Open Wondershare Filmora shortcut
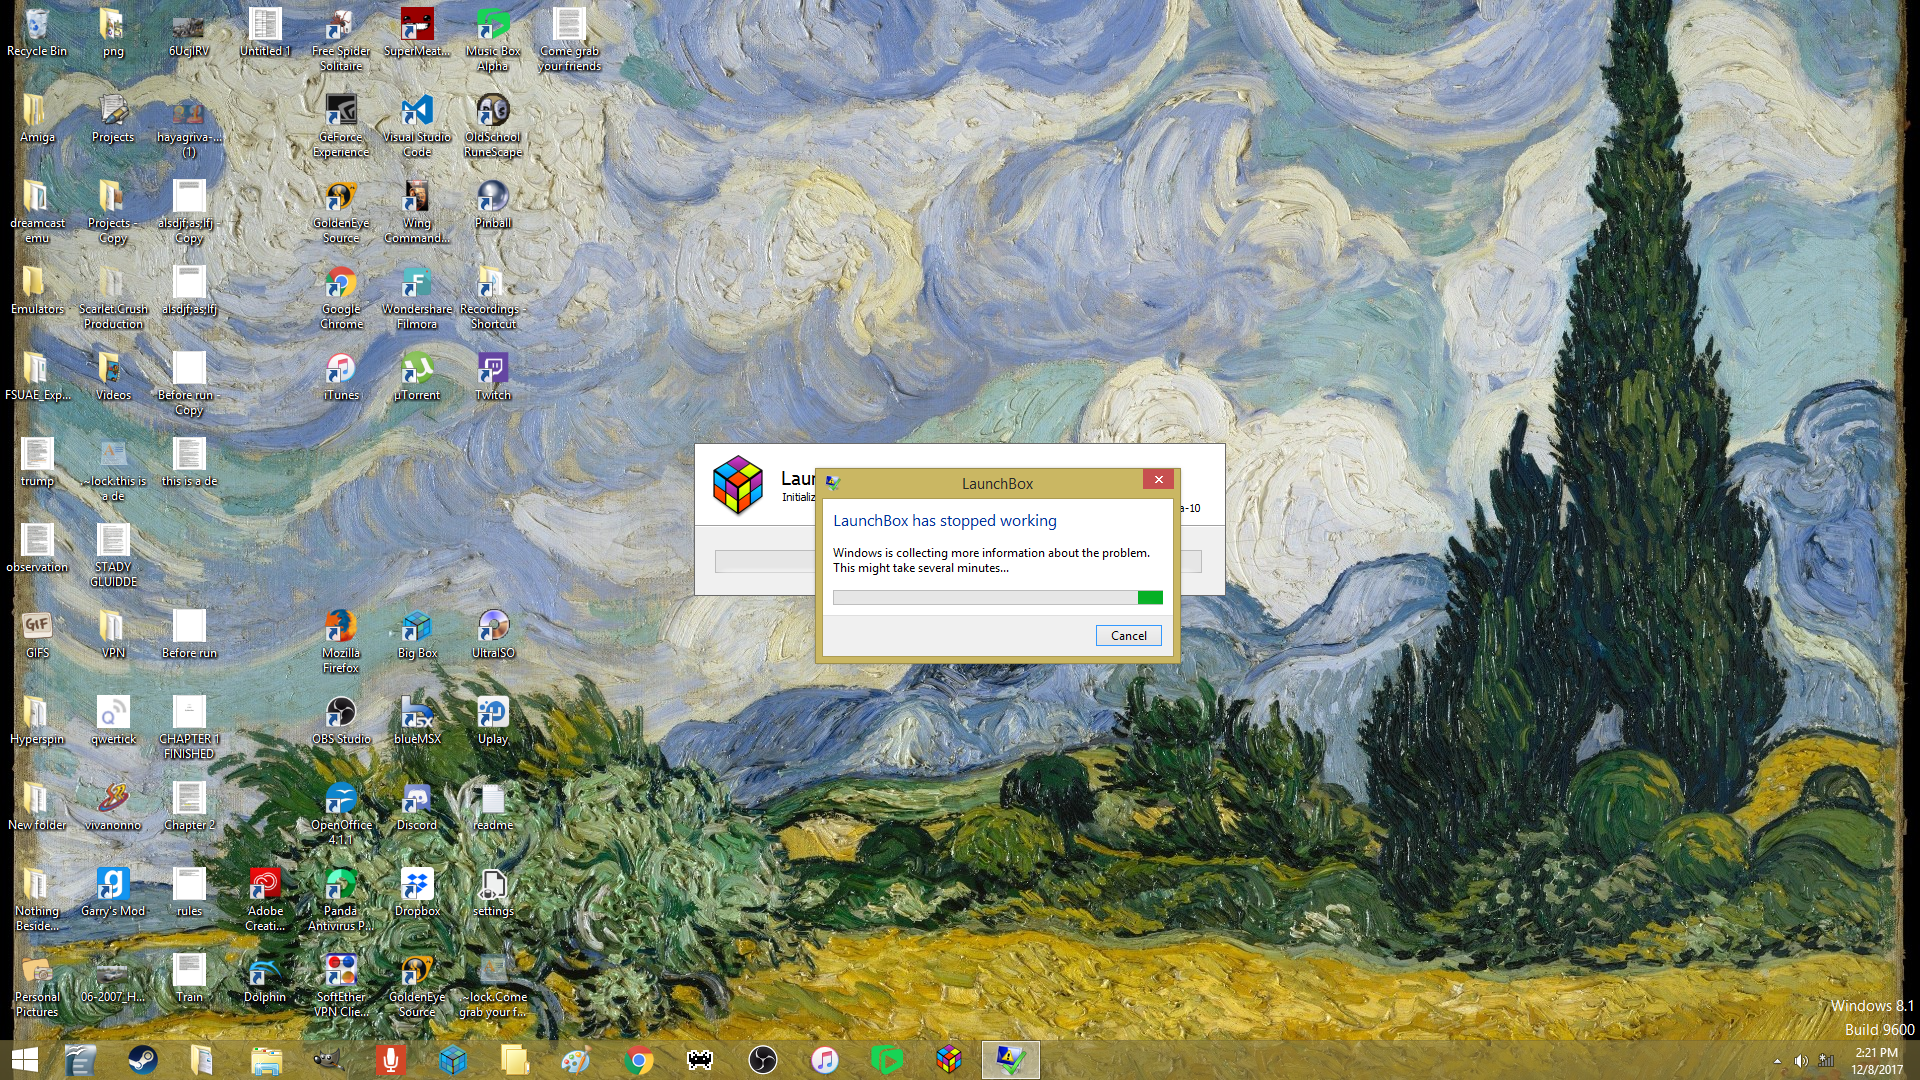 [x=417, y=297]
